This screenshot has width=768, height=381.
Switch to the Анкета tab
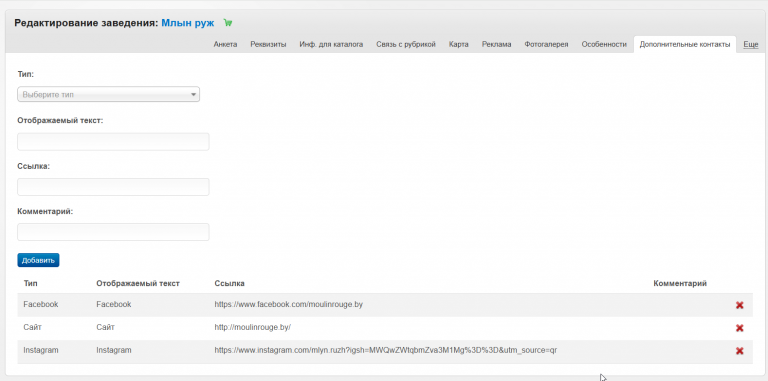225,44
